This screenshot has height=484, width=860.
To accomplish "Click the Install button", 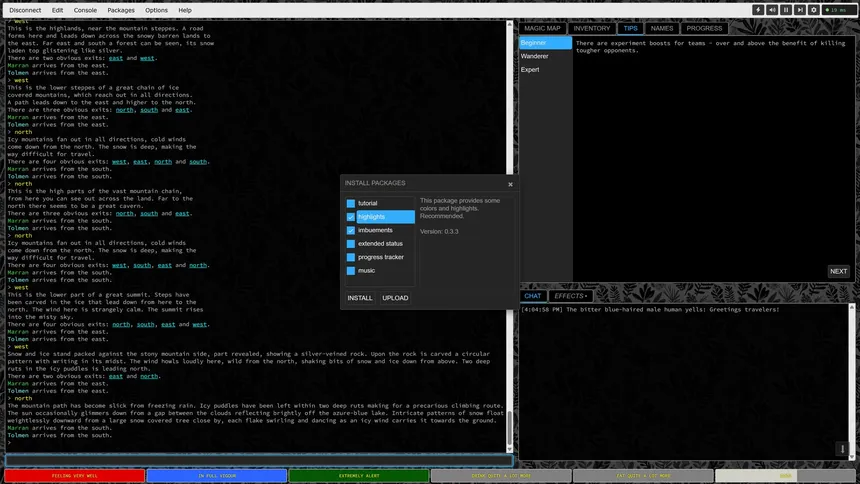I will coord(360,298).
